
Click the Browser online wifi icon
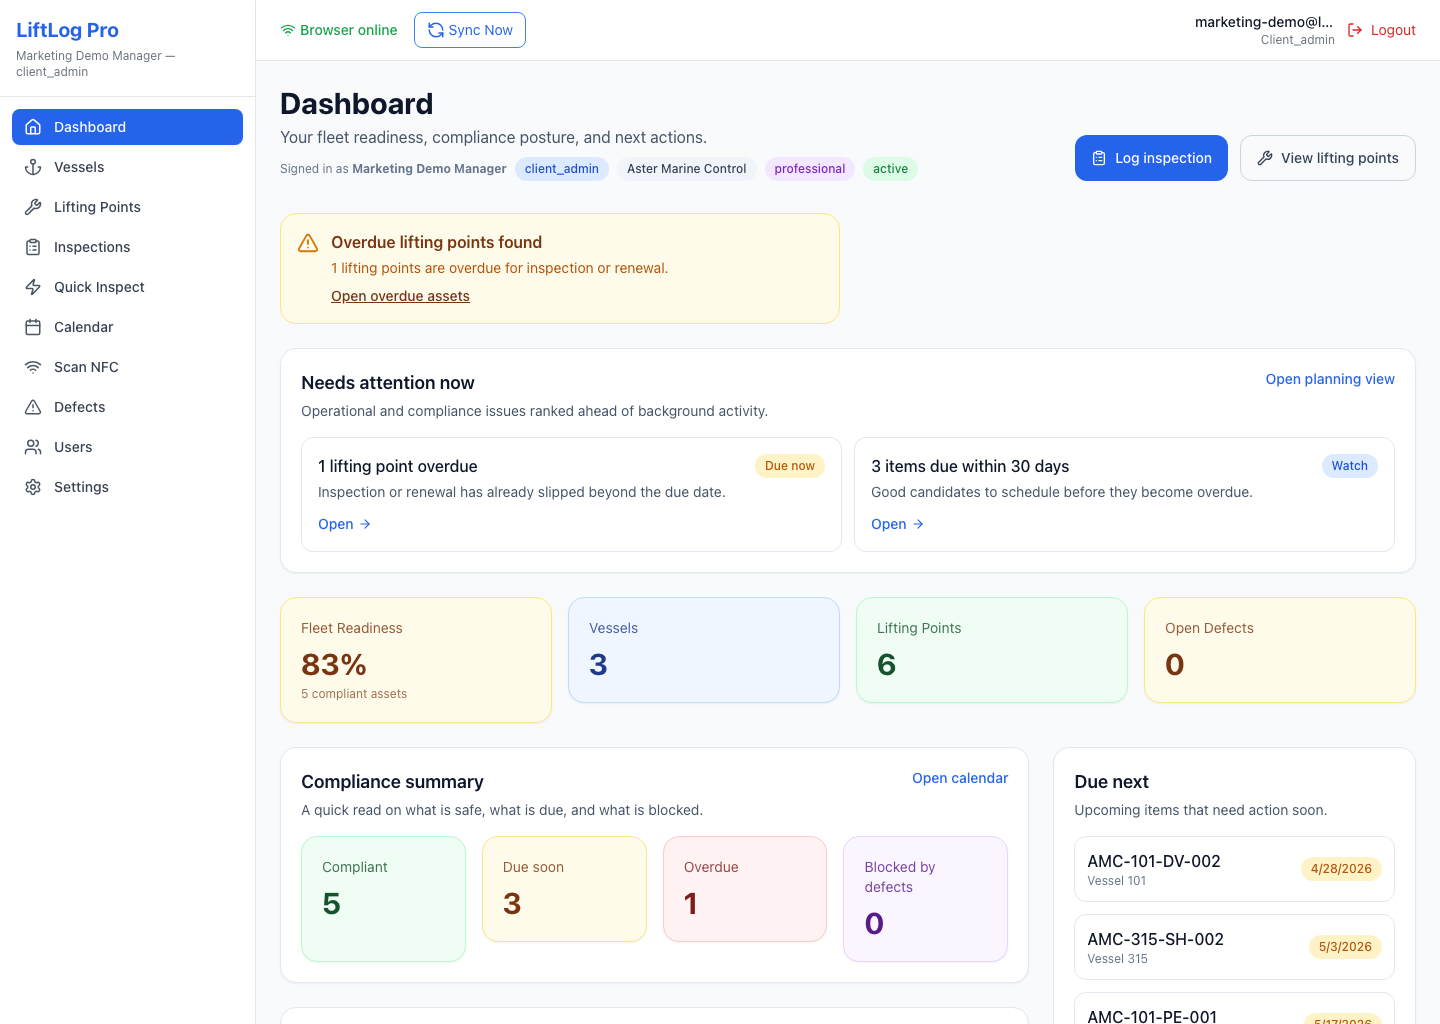pyautogui.click(x=288, y=30)
